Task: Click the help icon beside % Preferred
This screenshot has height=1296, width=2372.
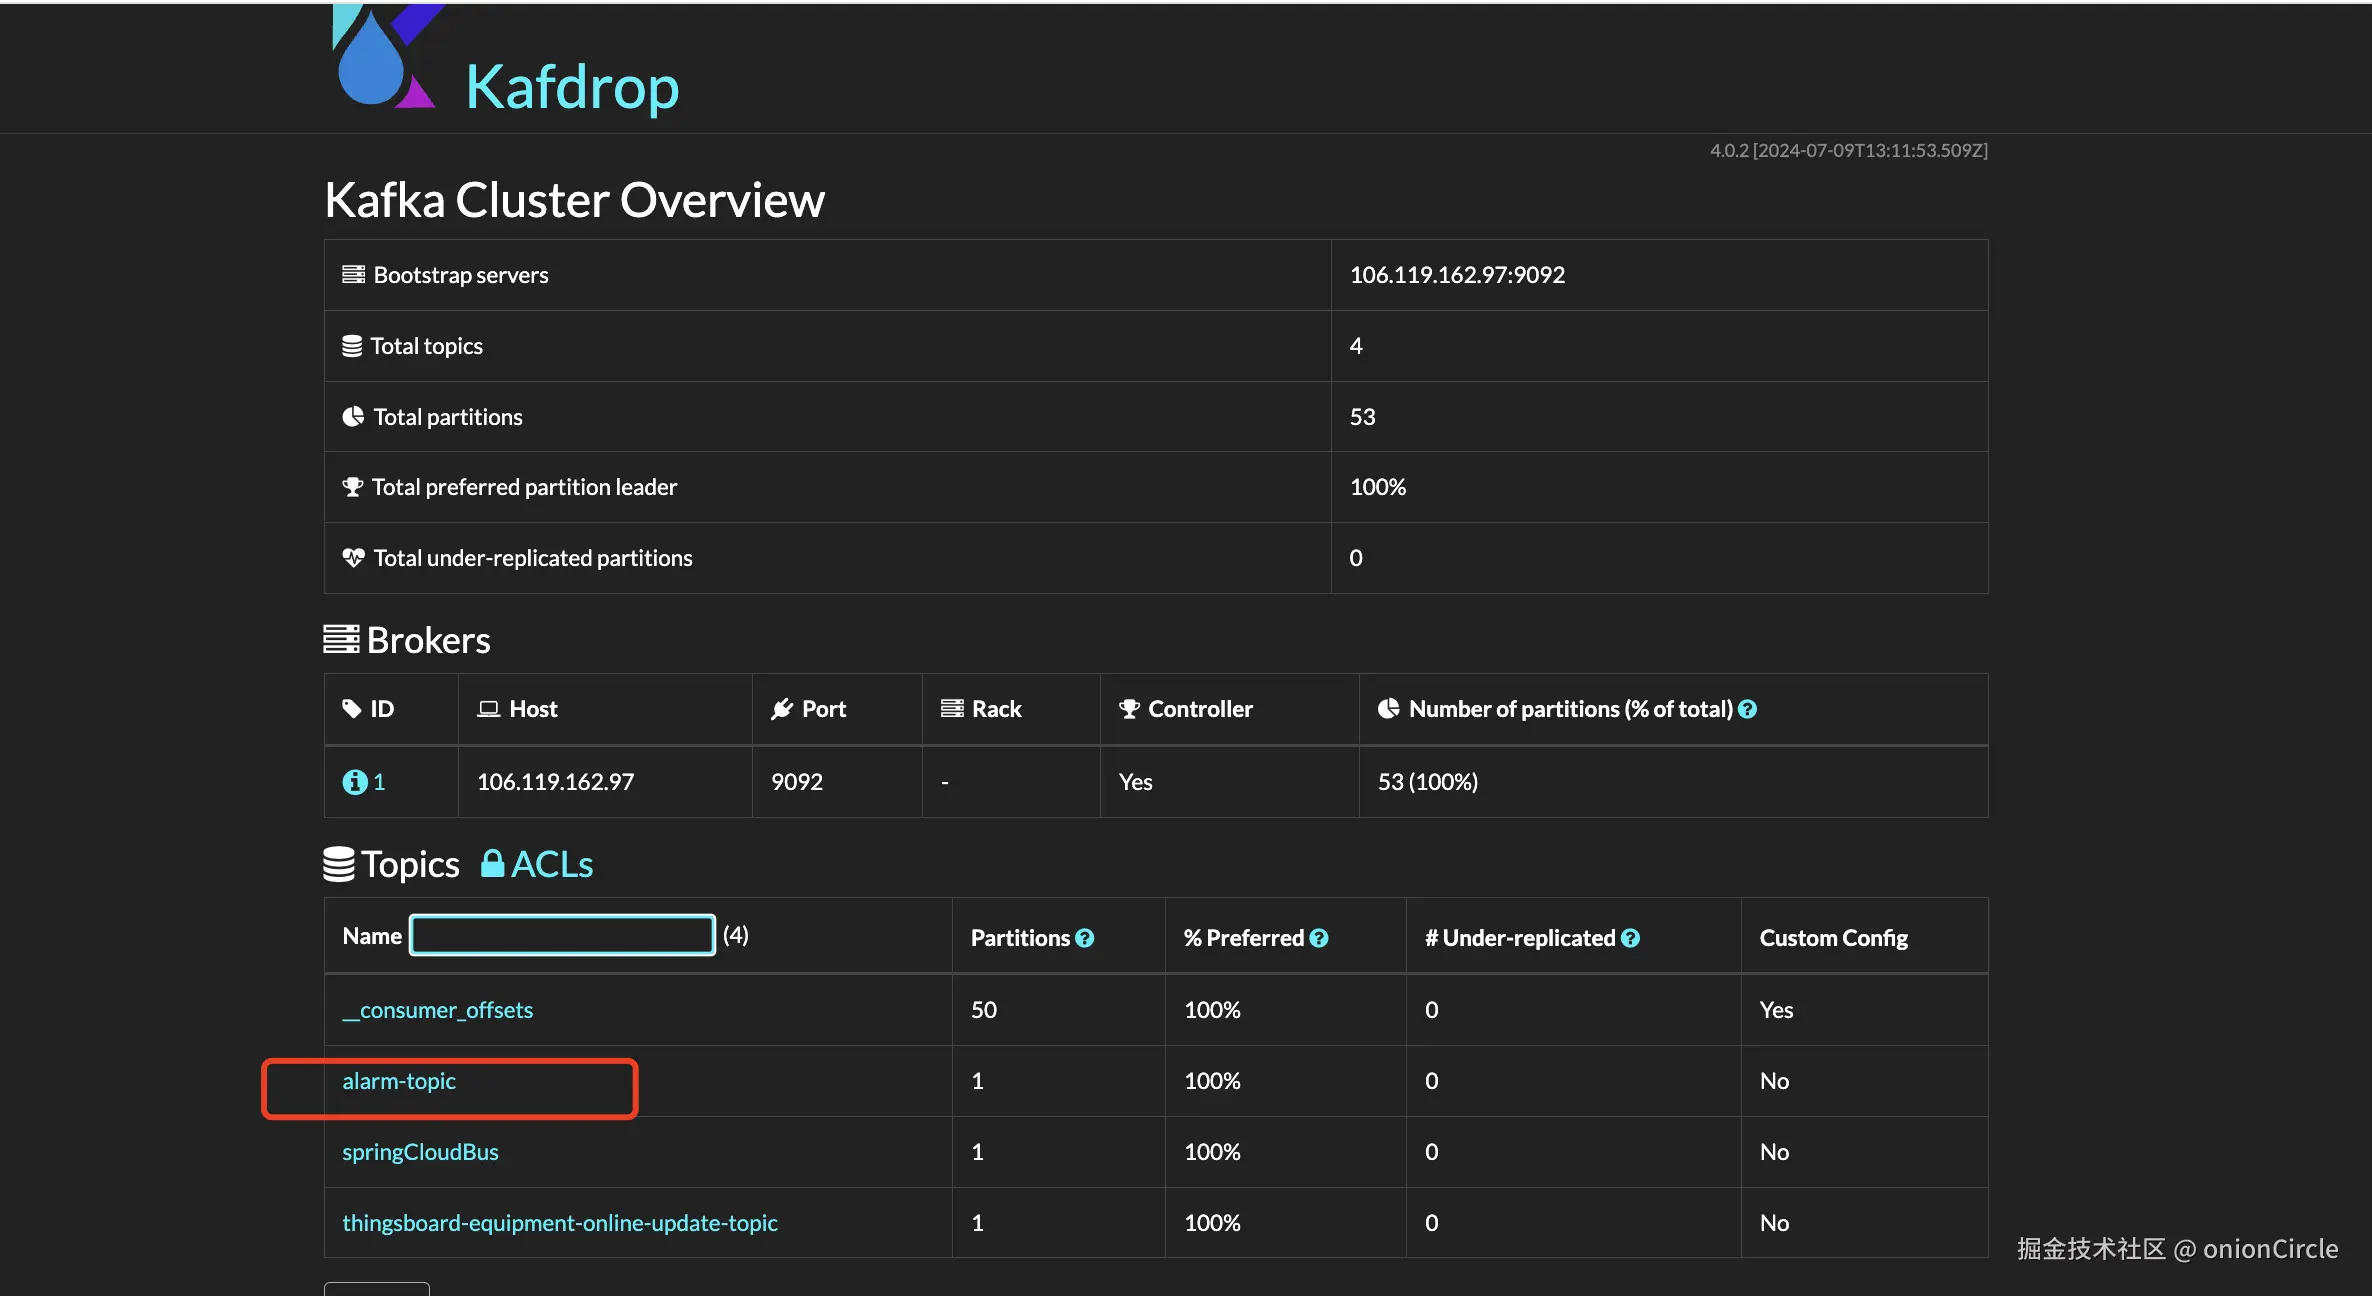Action: click(1319, 938)
